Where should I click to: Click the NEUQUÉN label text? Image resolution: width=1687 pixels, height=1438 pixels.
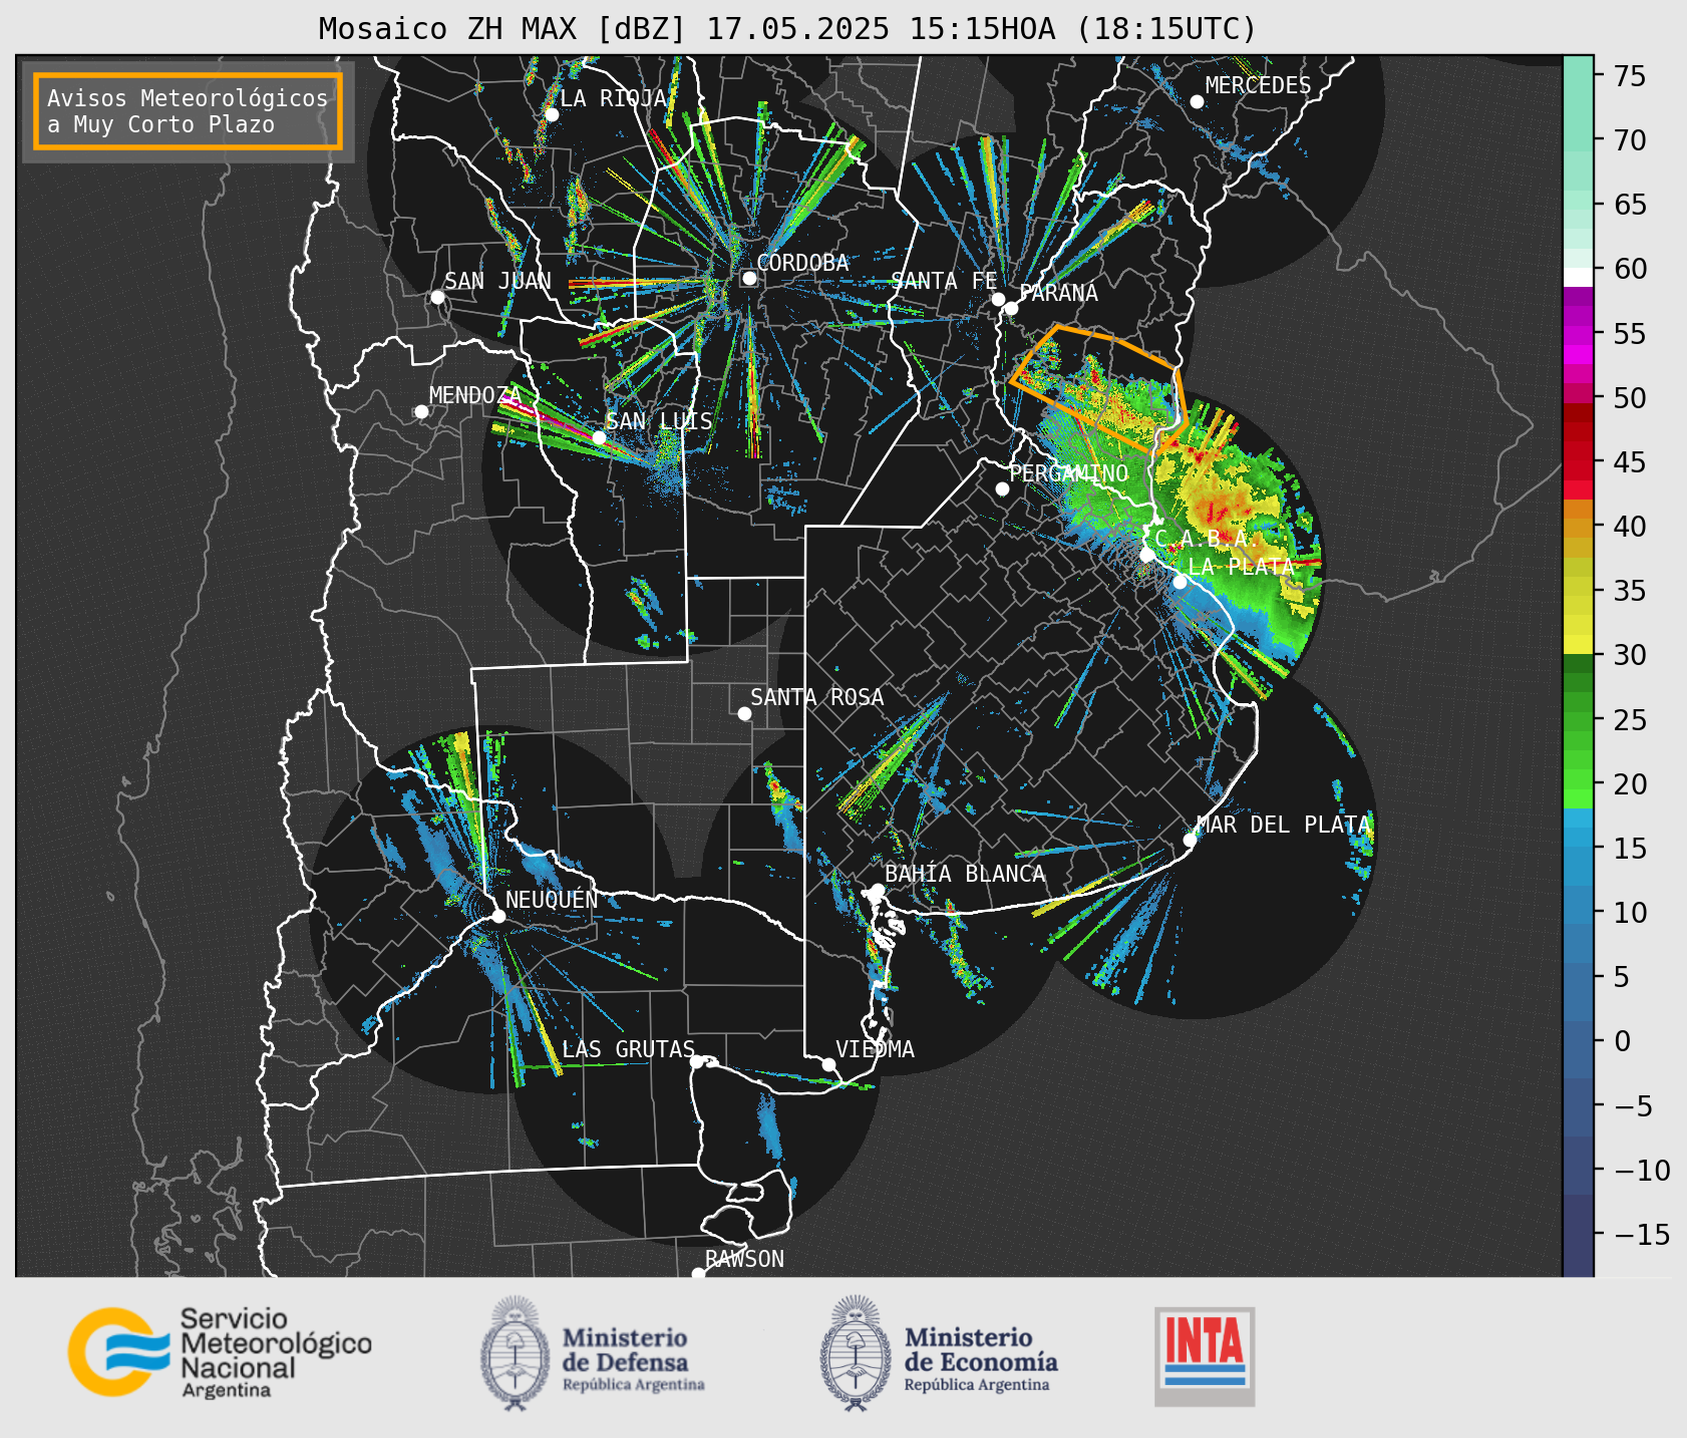pos(551,900)
